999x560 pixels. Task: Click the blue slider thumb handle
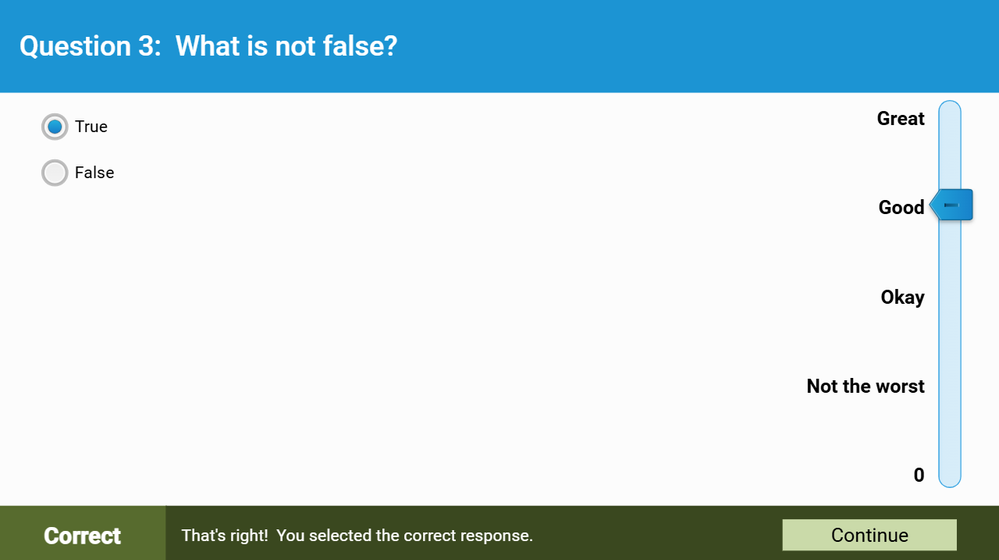pos(952,206)
